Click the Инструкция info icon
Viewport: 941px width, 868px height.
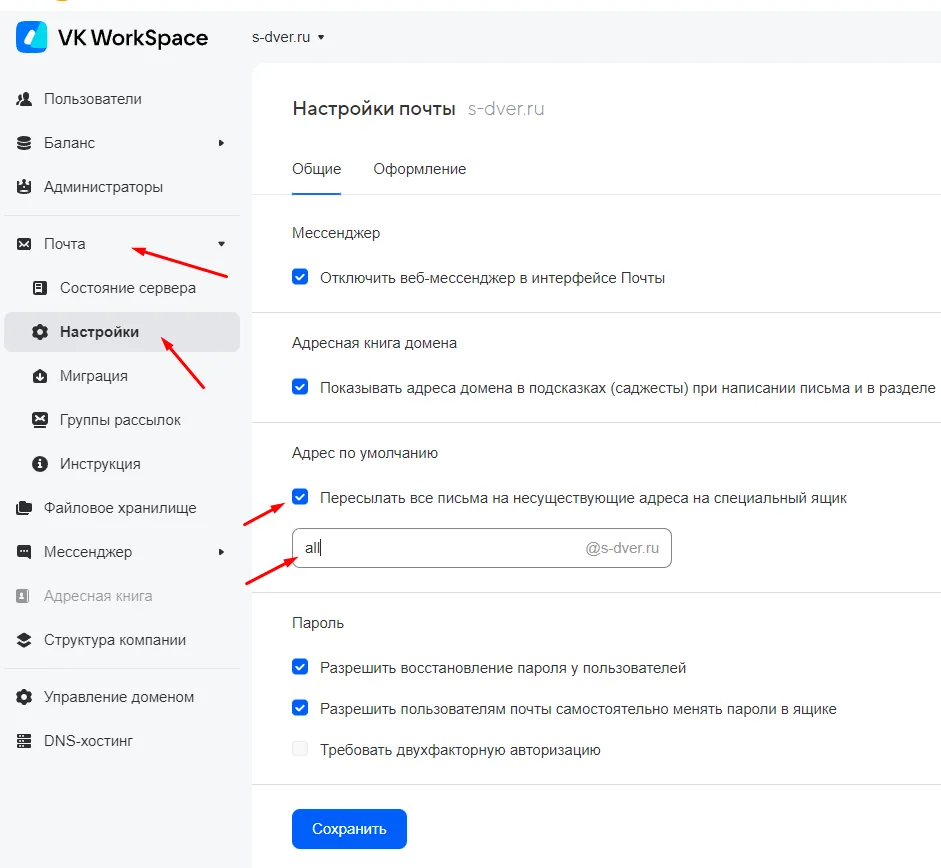coord(40,464)
